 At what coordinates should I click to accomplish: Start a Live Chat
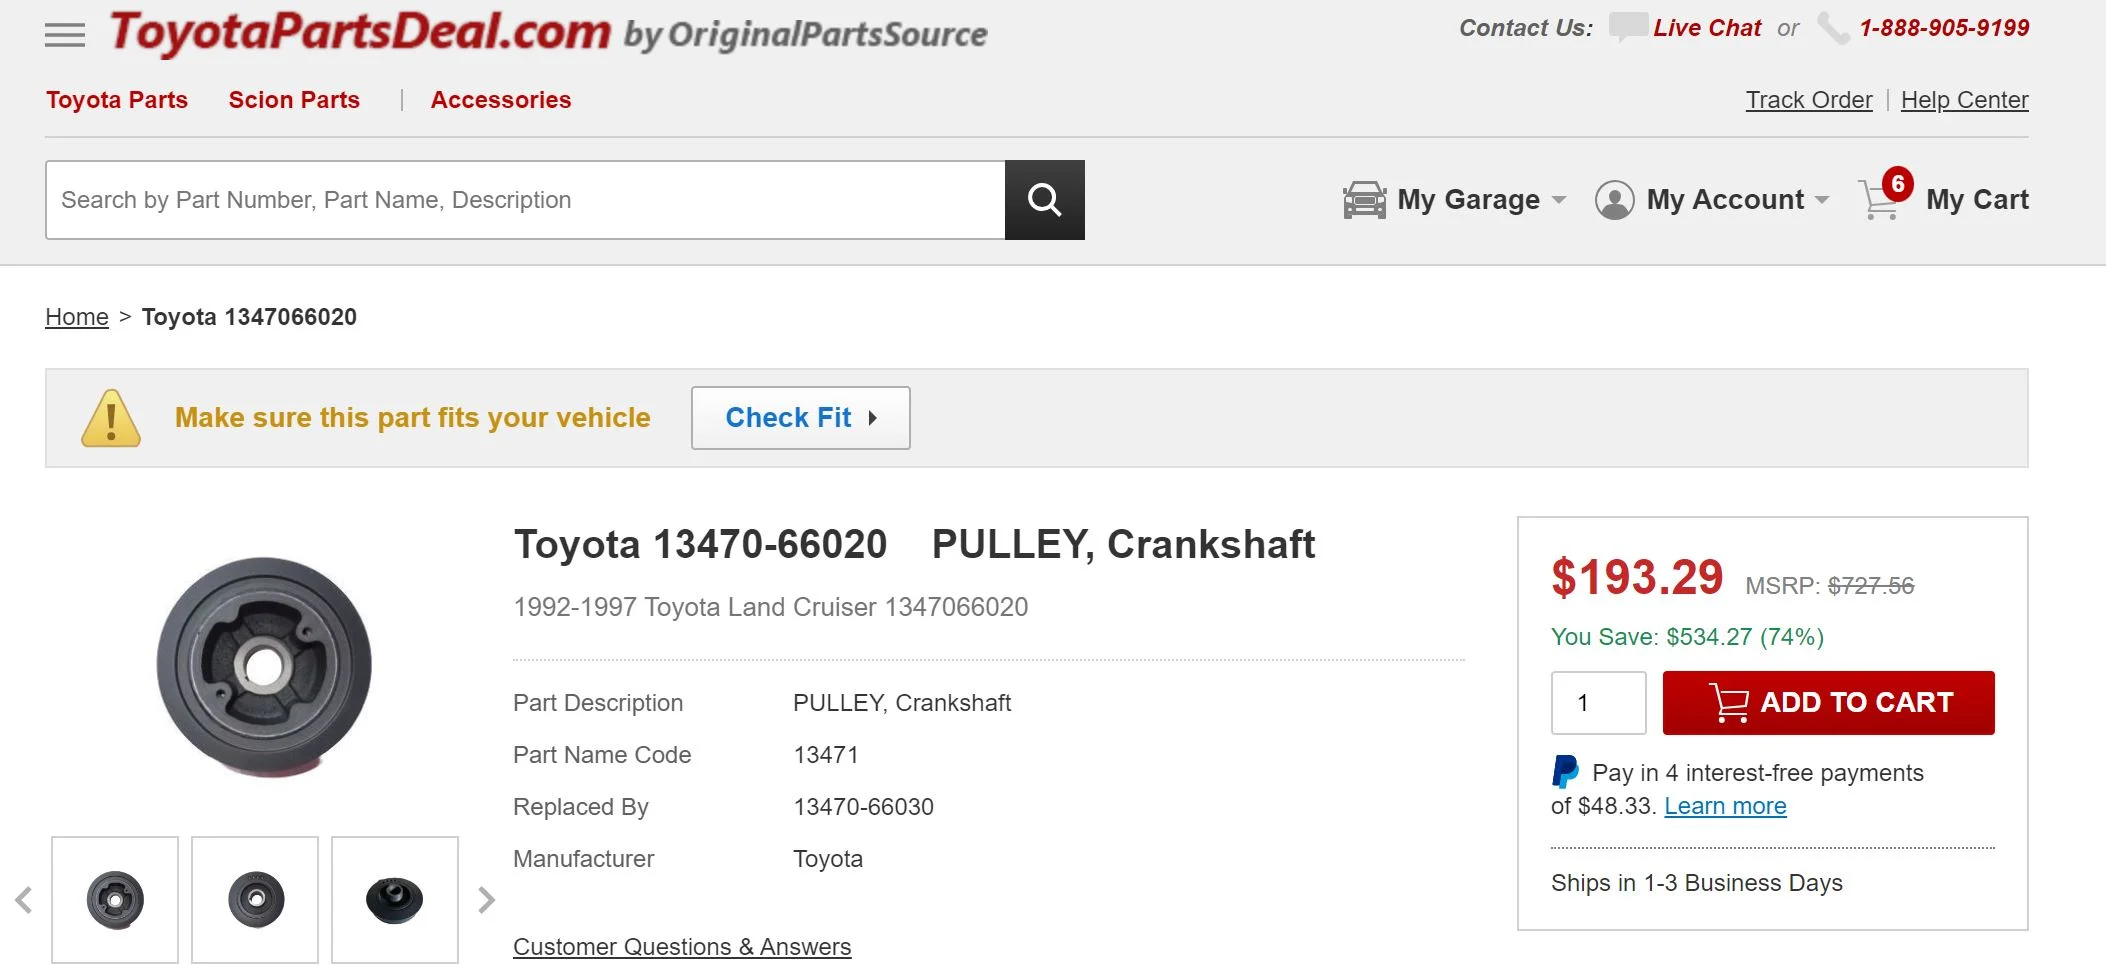point(1707,28)
